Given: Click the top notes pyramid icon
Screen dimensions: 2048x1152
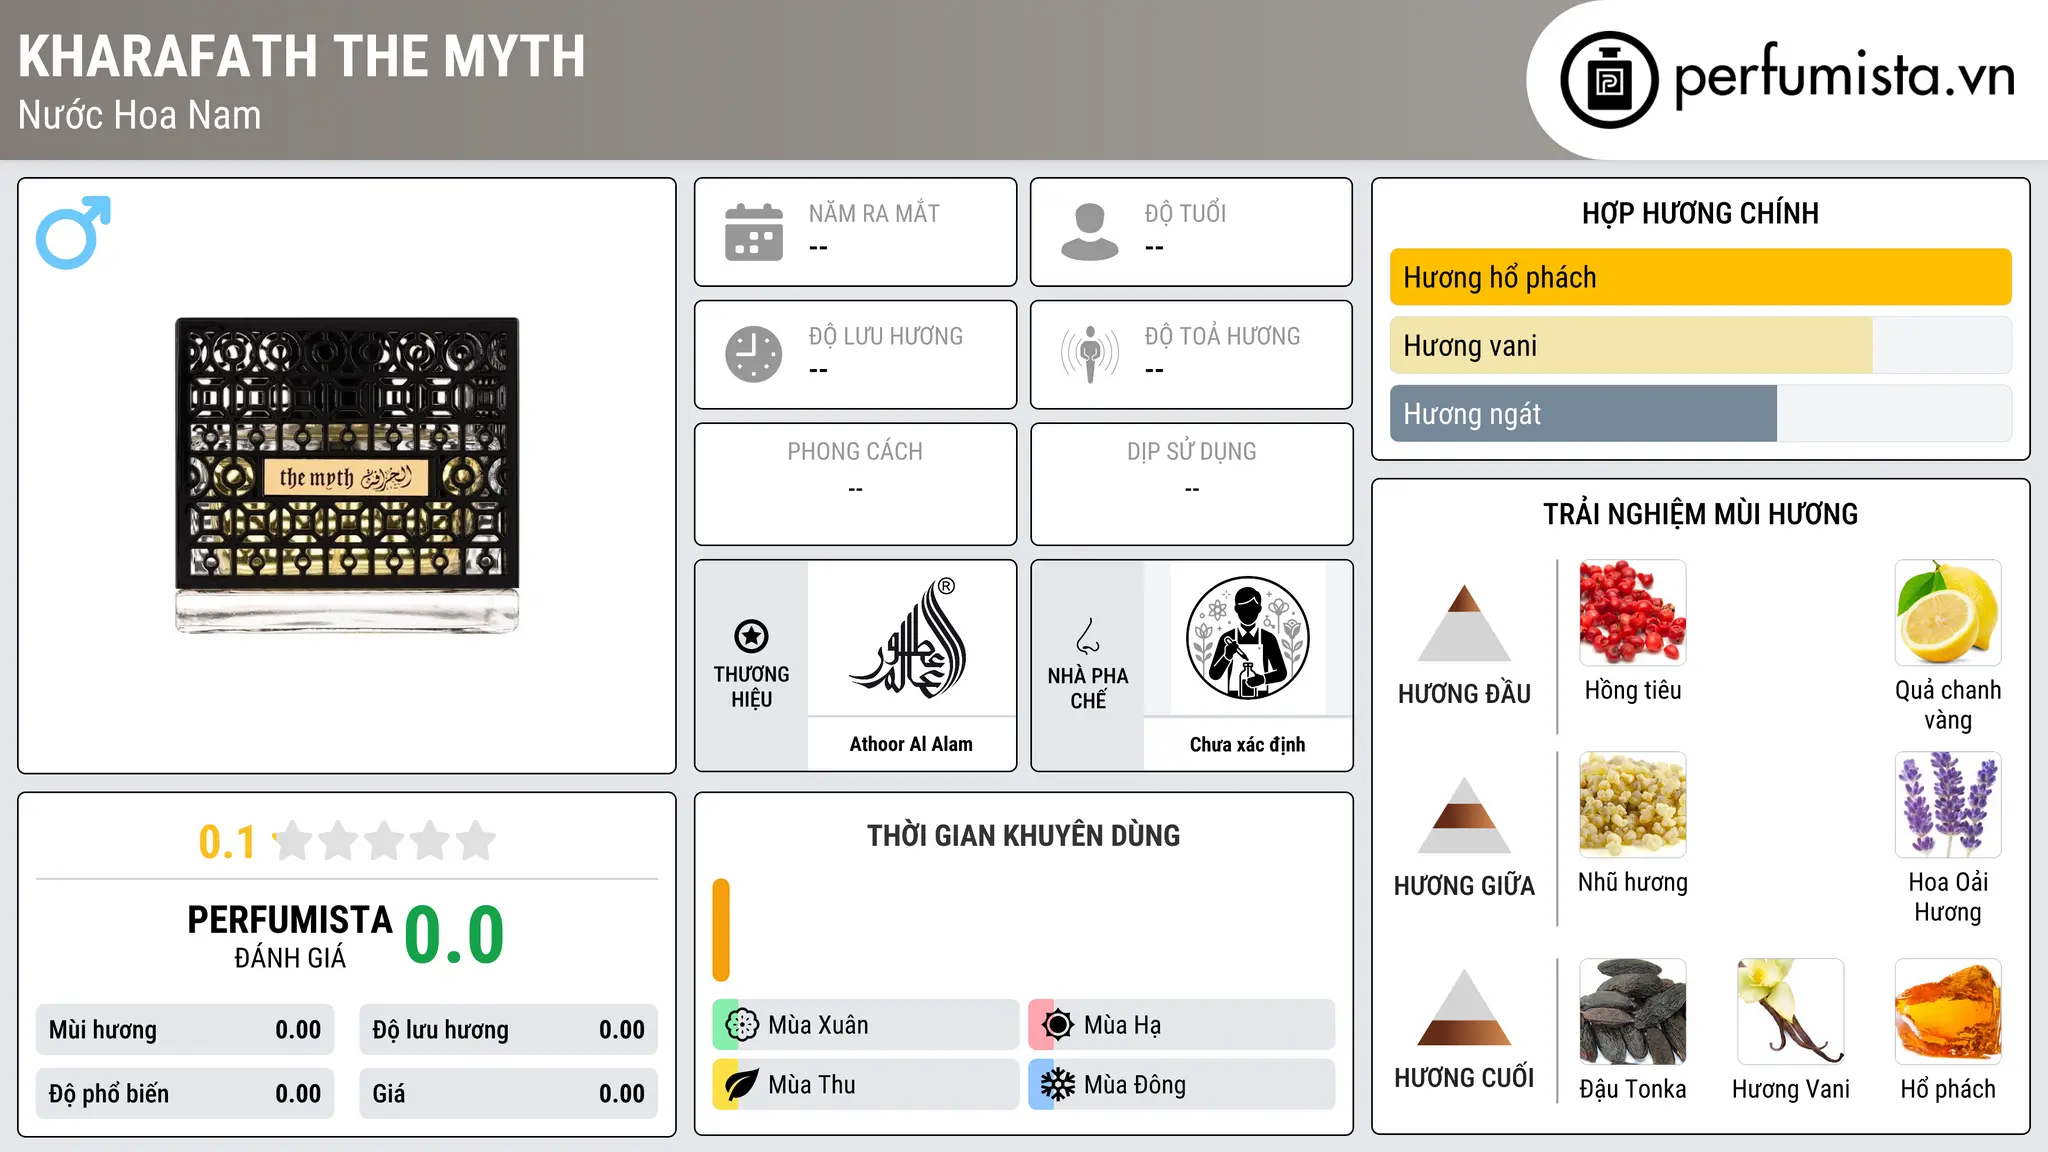Looking at the screenshot, I should [1464, 623].
